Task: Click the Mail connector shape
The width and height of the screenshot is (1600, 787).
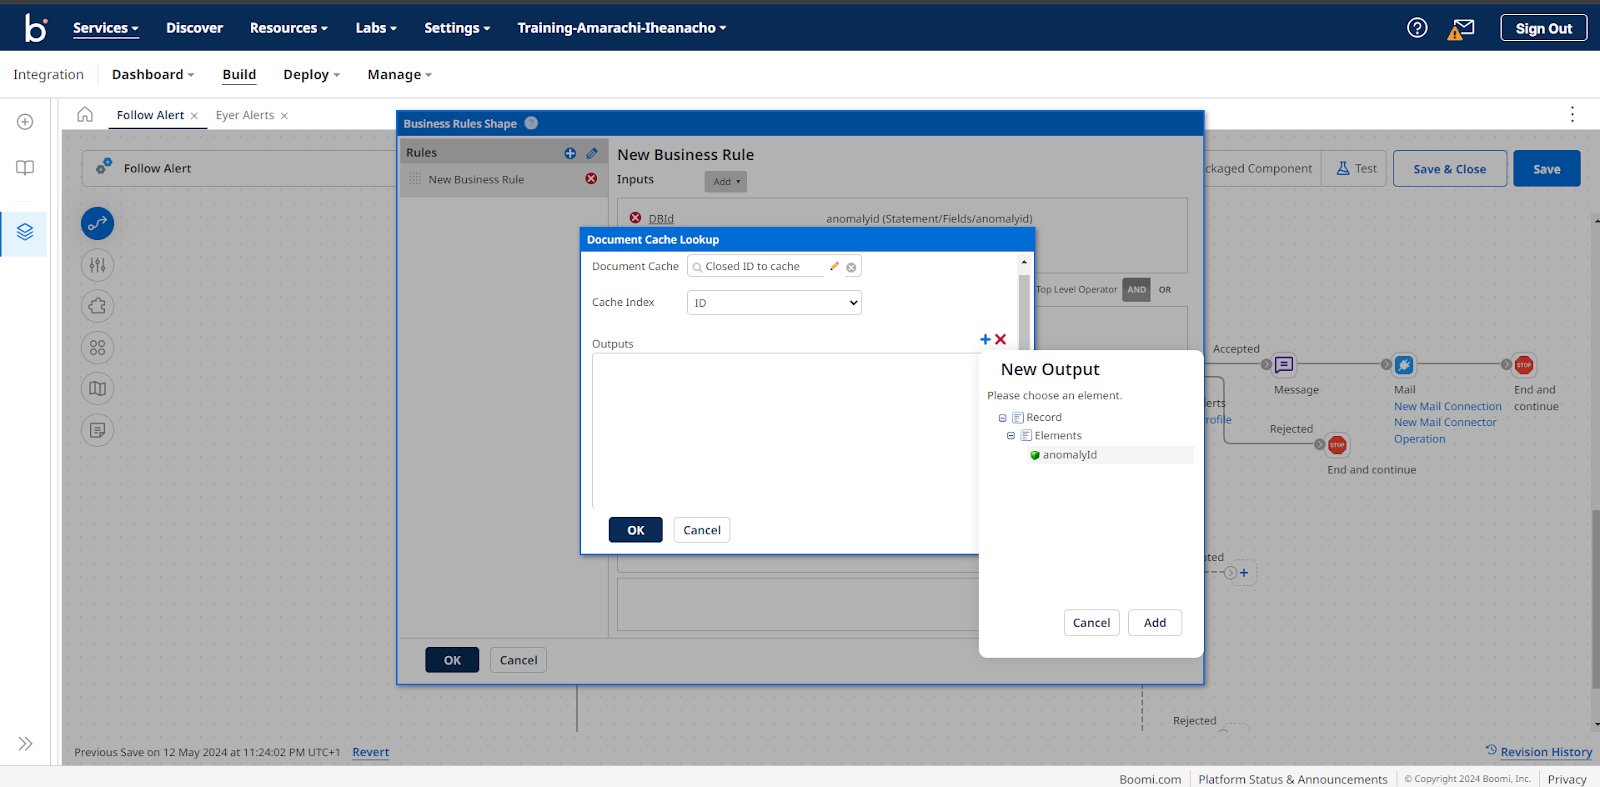Action: click(x=1404, y=365)
